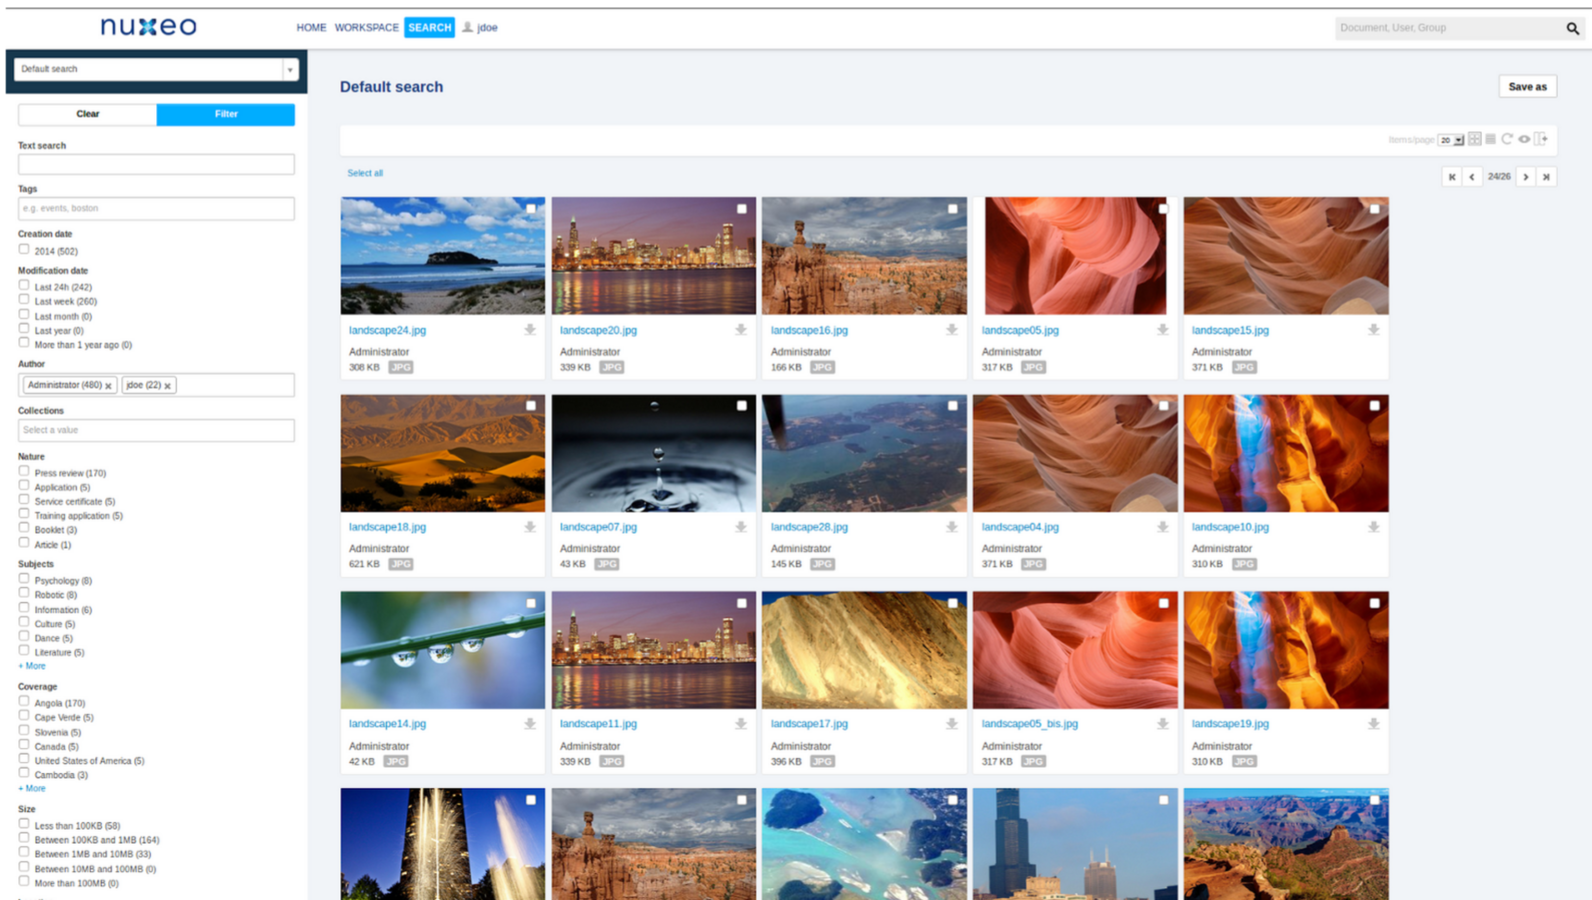Open the landscape11.jpg link
The height and width of the screenshot is (900, 1592).
(x=598, y=724)
